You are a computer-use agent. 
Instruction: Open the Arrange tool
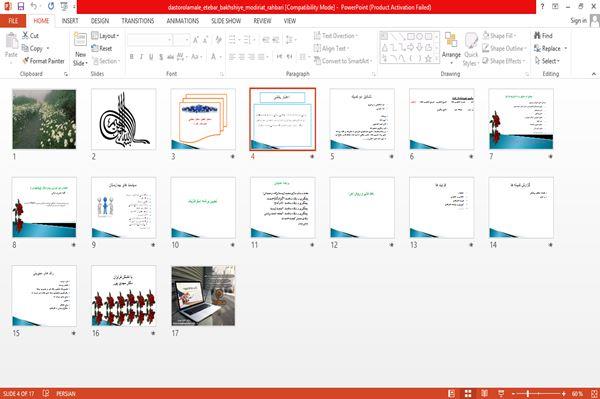click(451, 48)
